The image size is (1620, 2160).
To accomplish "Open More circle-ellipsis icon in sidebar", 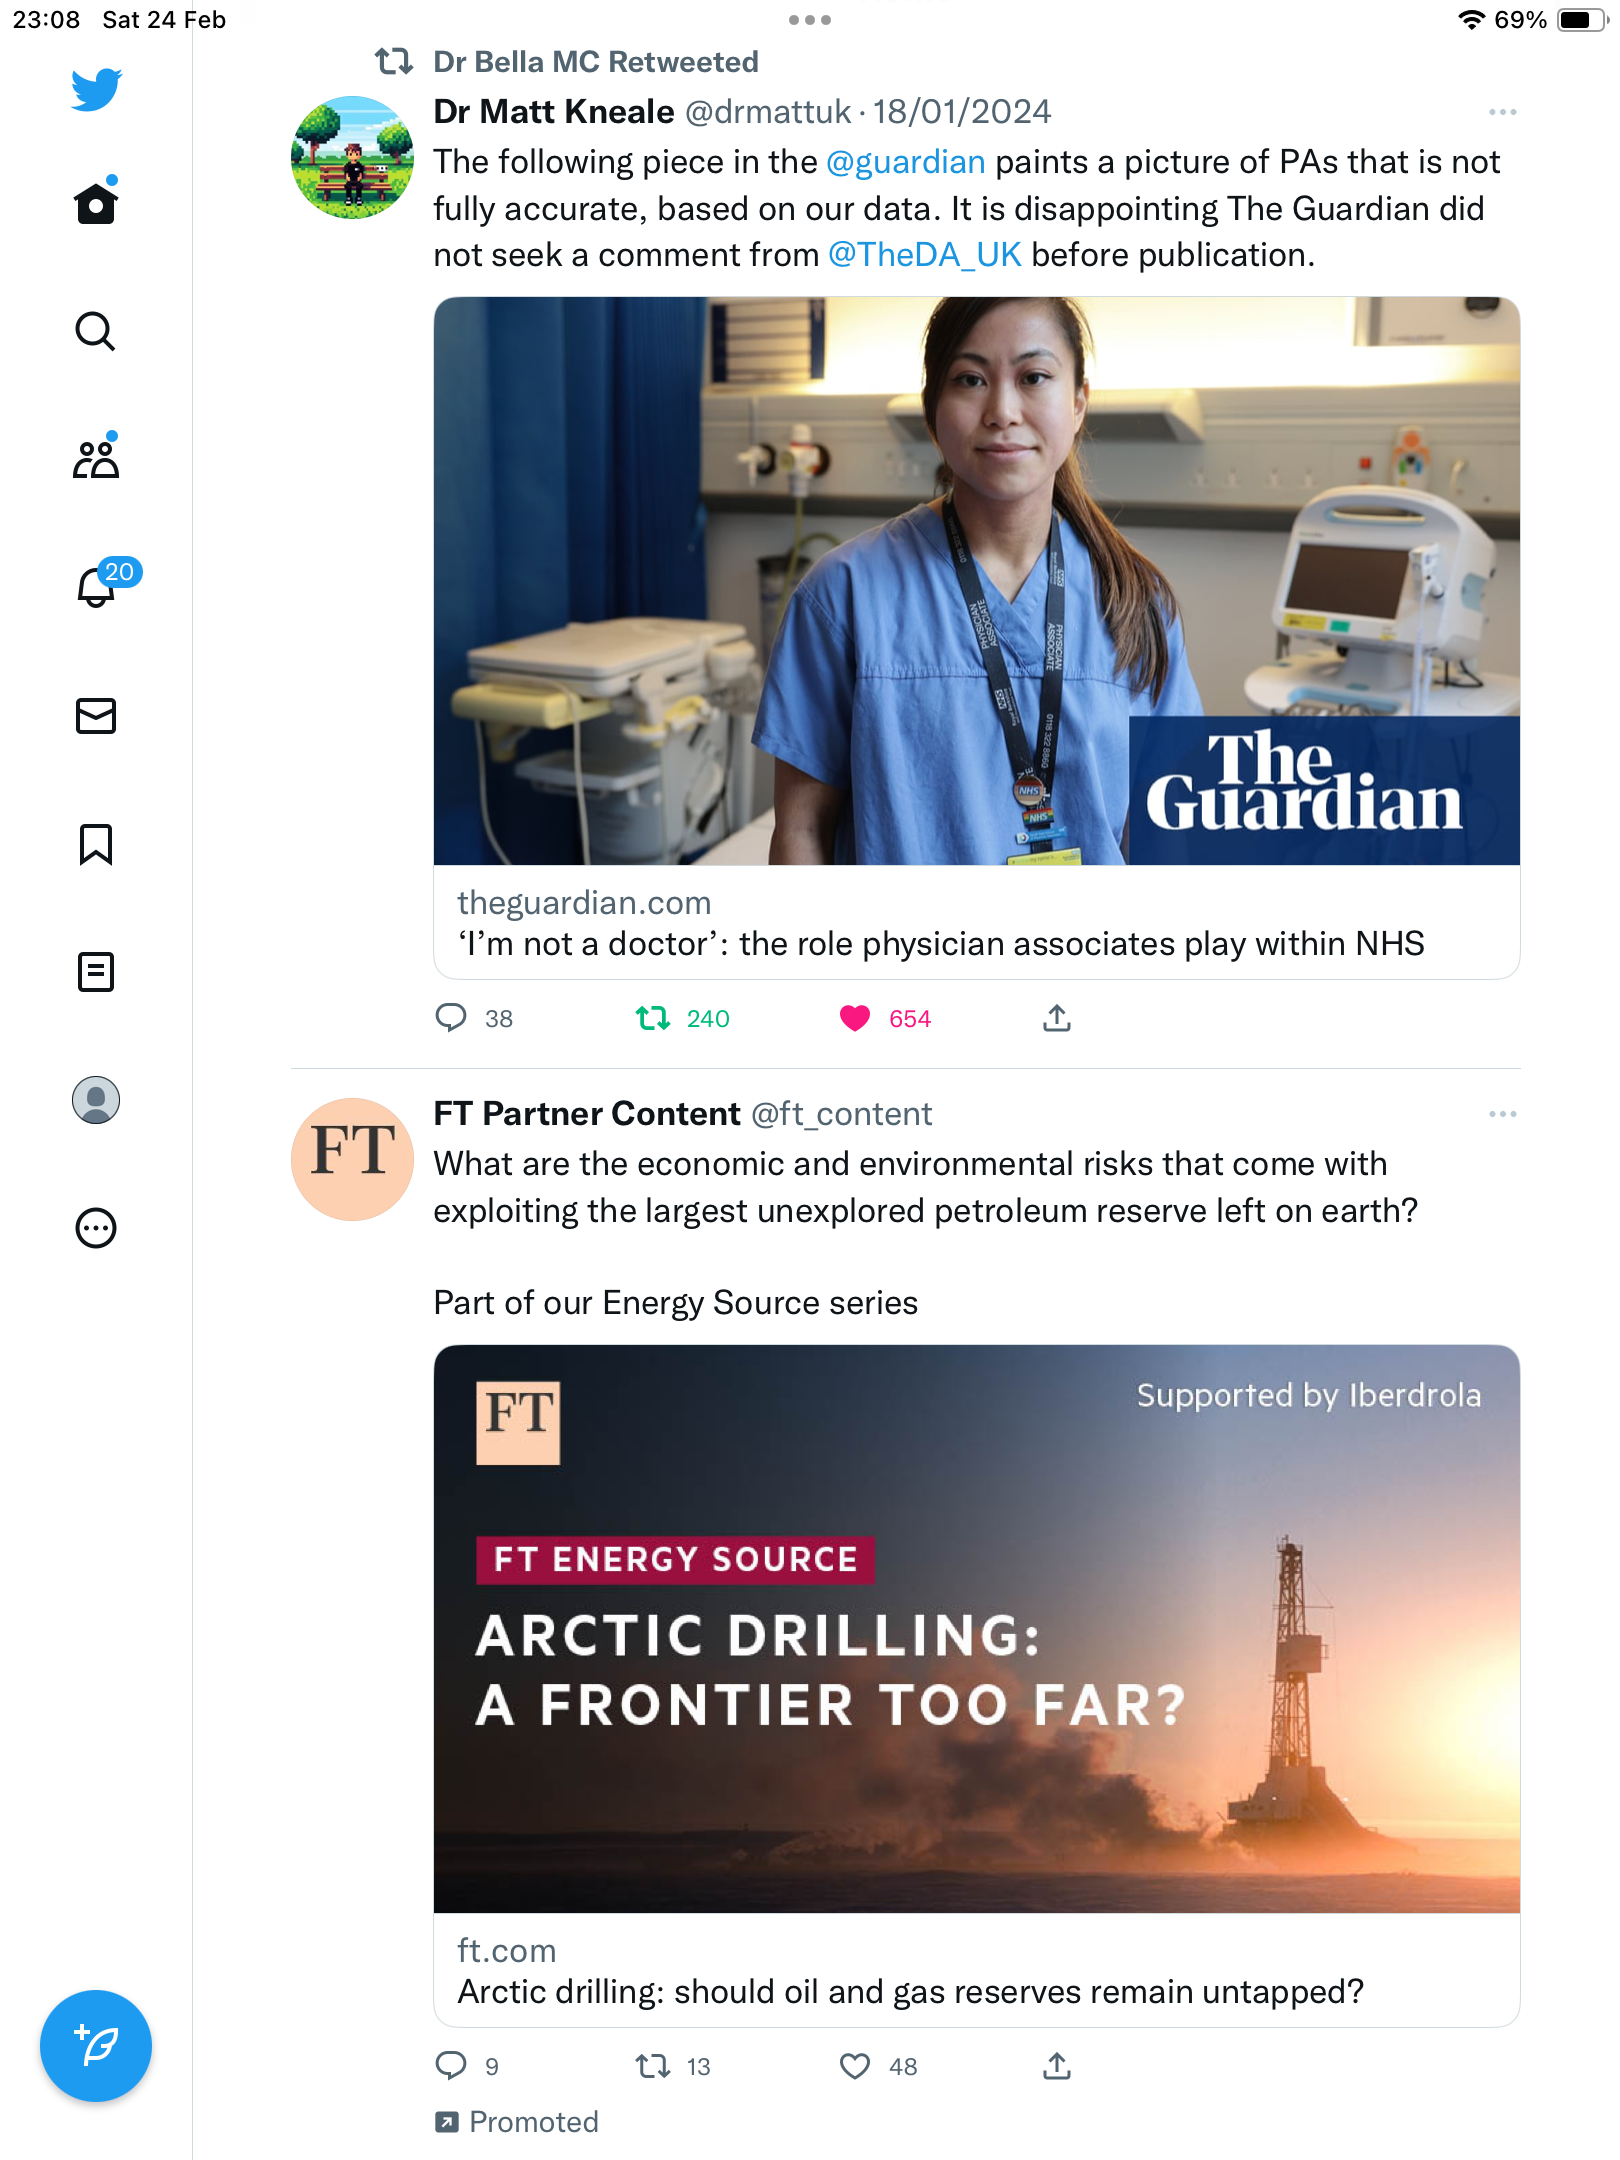I will (96, 1228).
